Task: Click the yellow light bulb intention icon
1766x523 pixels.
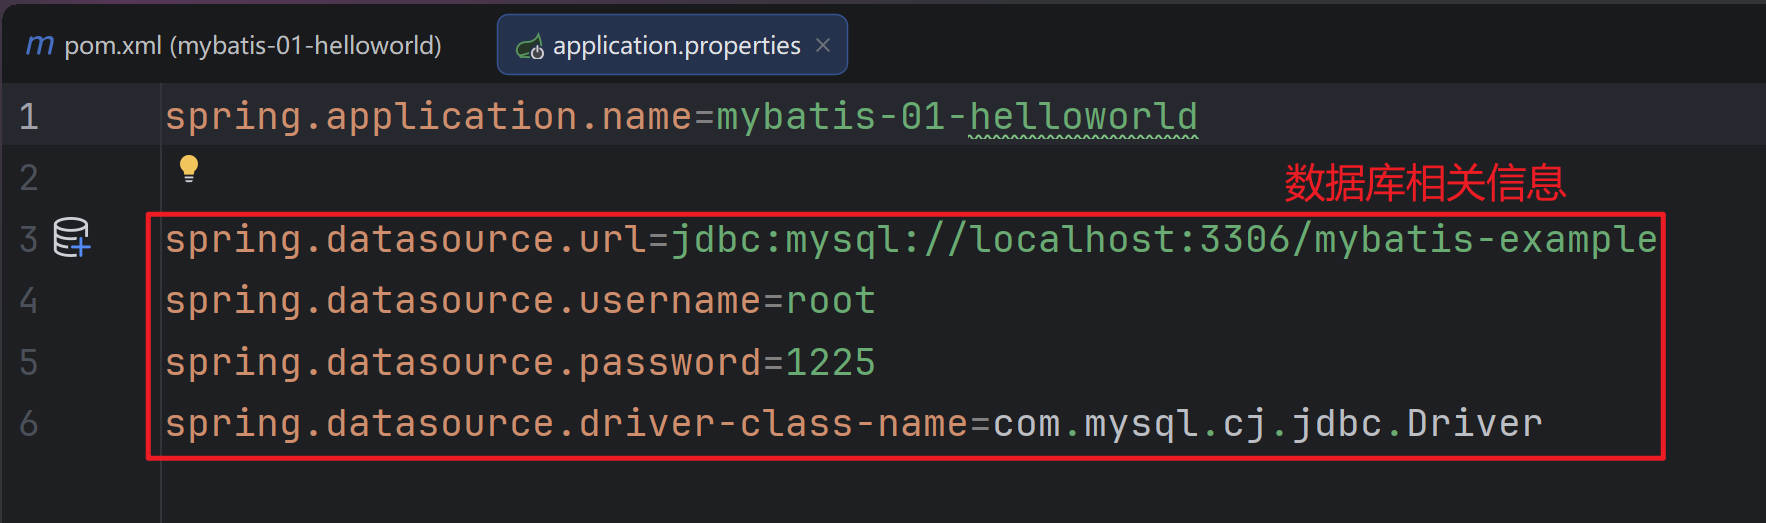Action: click(x=188, y=168)
